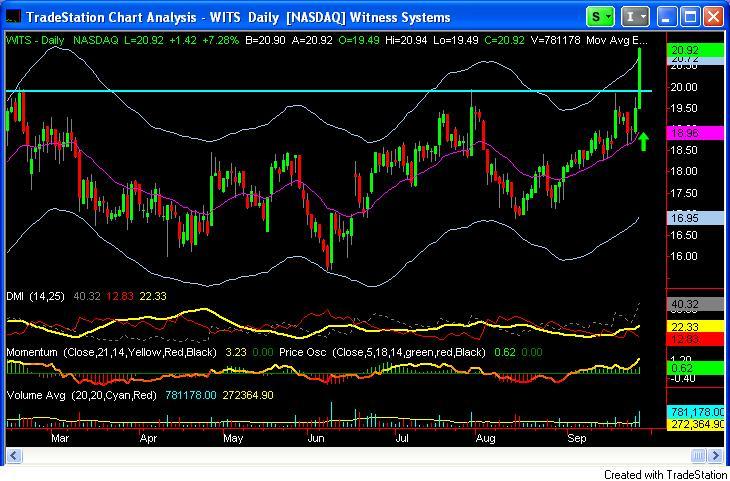Close the chart analysis window
Screen dimensions: 730x481
click(713, 18)
